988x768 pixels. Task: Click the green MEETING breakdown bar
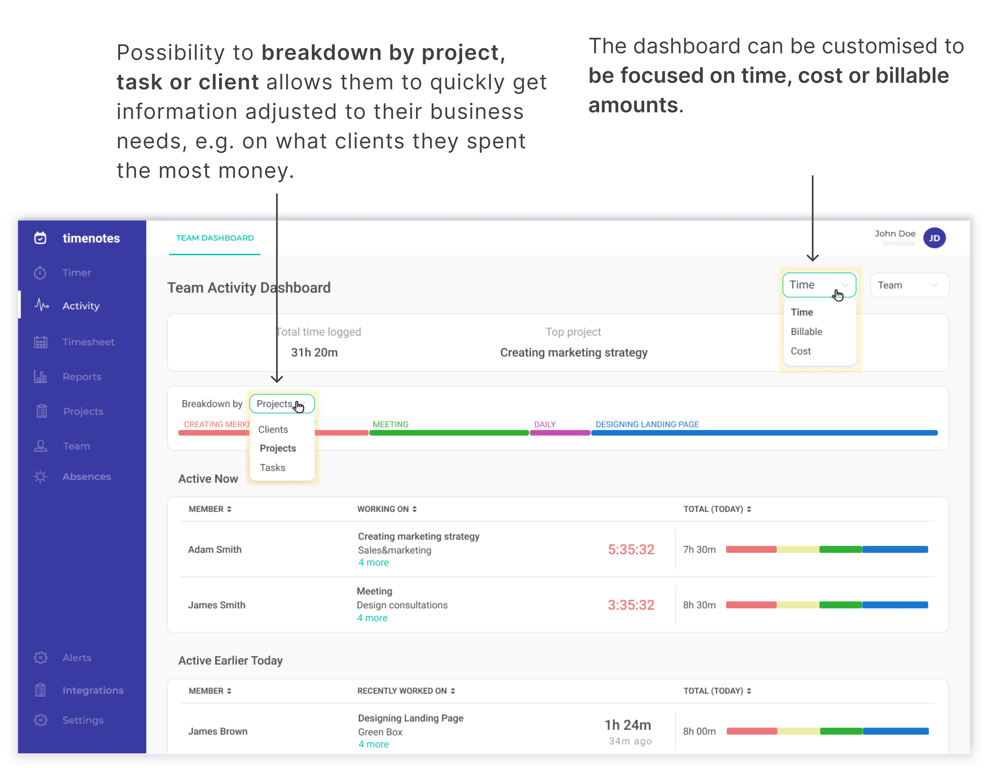(x=449, y=433)
